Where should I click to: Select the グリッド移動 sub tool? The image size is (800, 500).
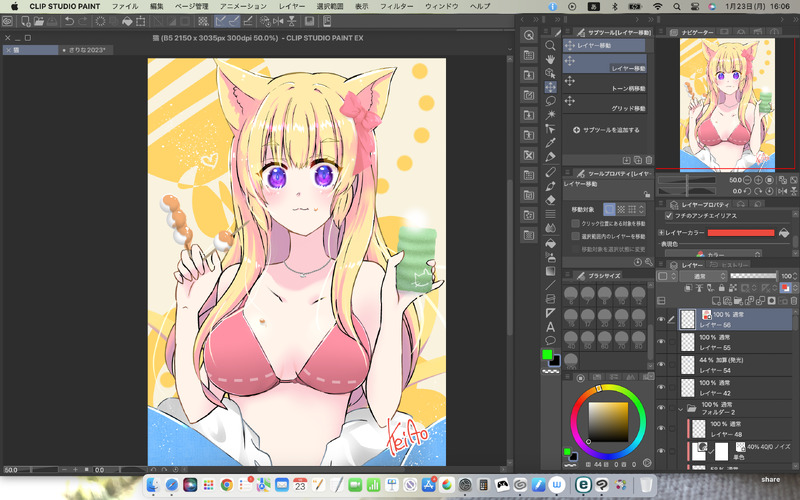pyautogui.click(x=605, y=104)
